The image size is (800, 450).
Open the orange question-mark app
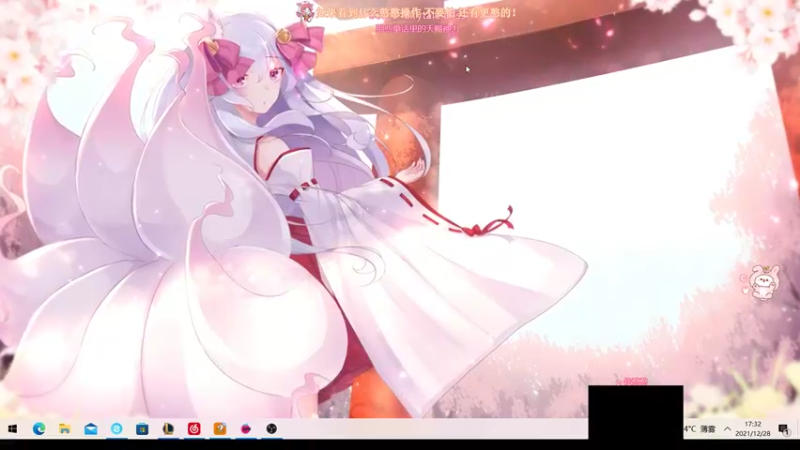[220, 429]
